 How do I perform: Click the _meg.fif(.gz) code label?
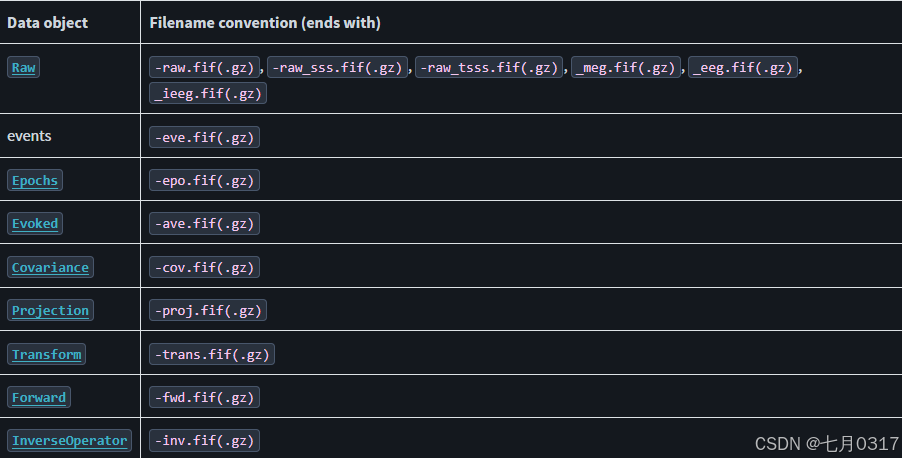click(626, 68)
